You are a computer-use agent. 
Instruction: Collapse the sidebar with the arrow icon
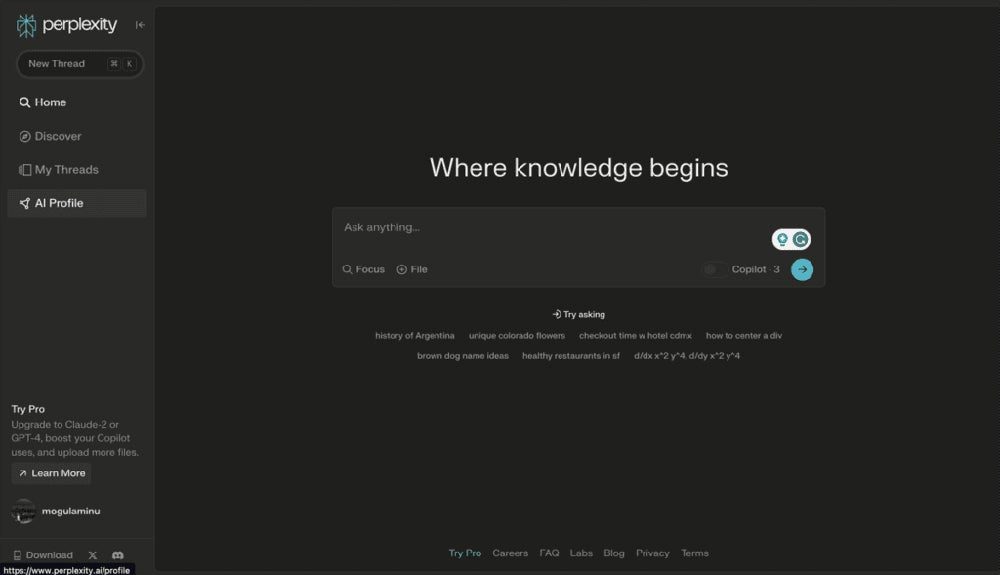pos(140,25)
